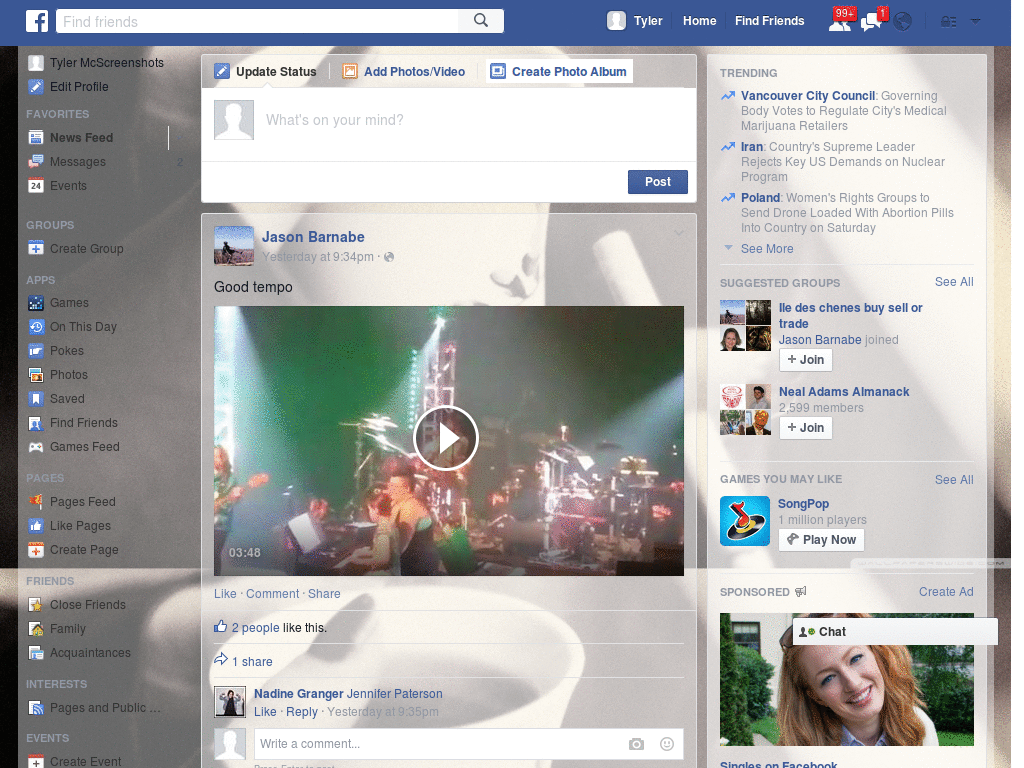Open the Chat bar

coord(895,632)
